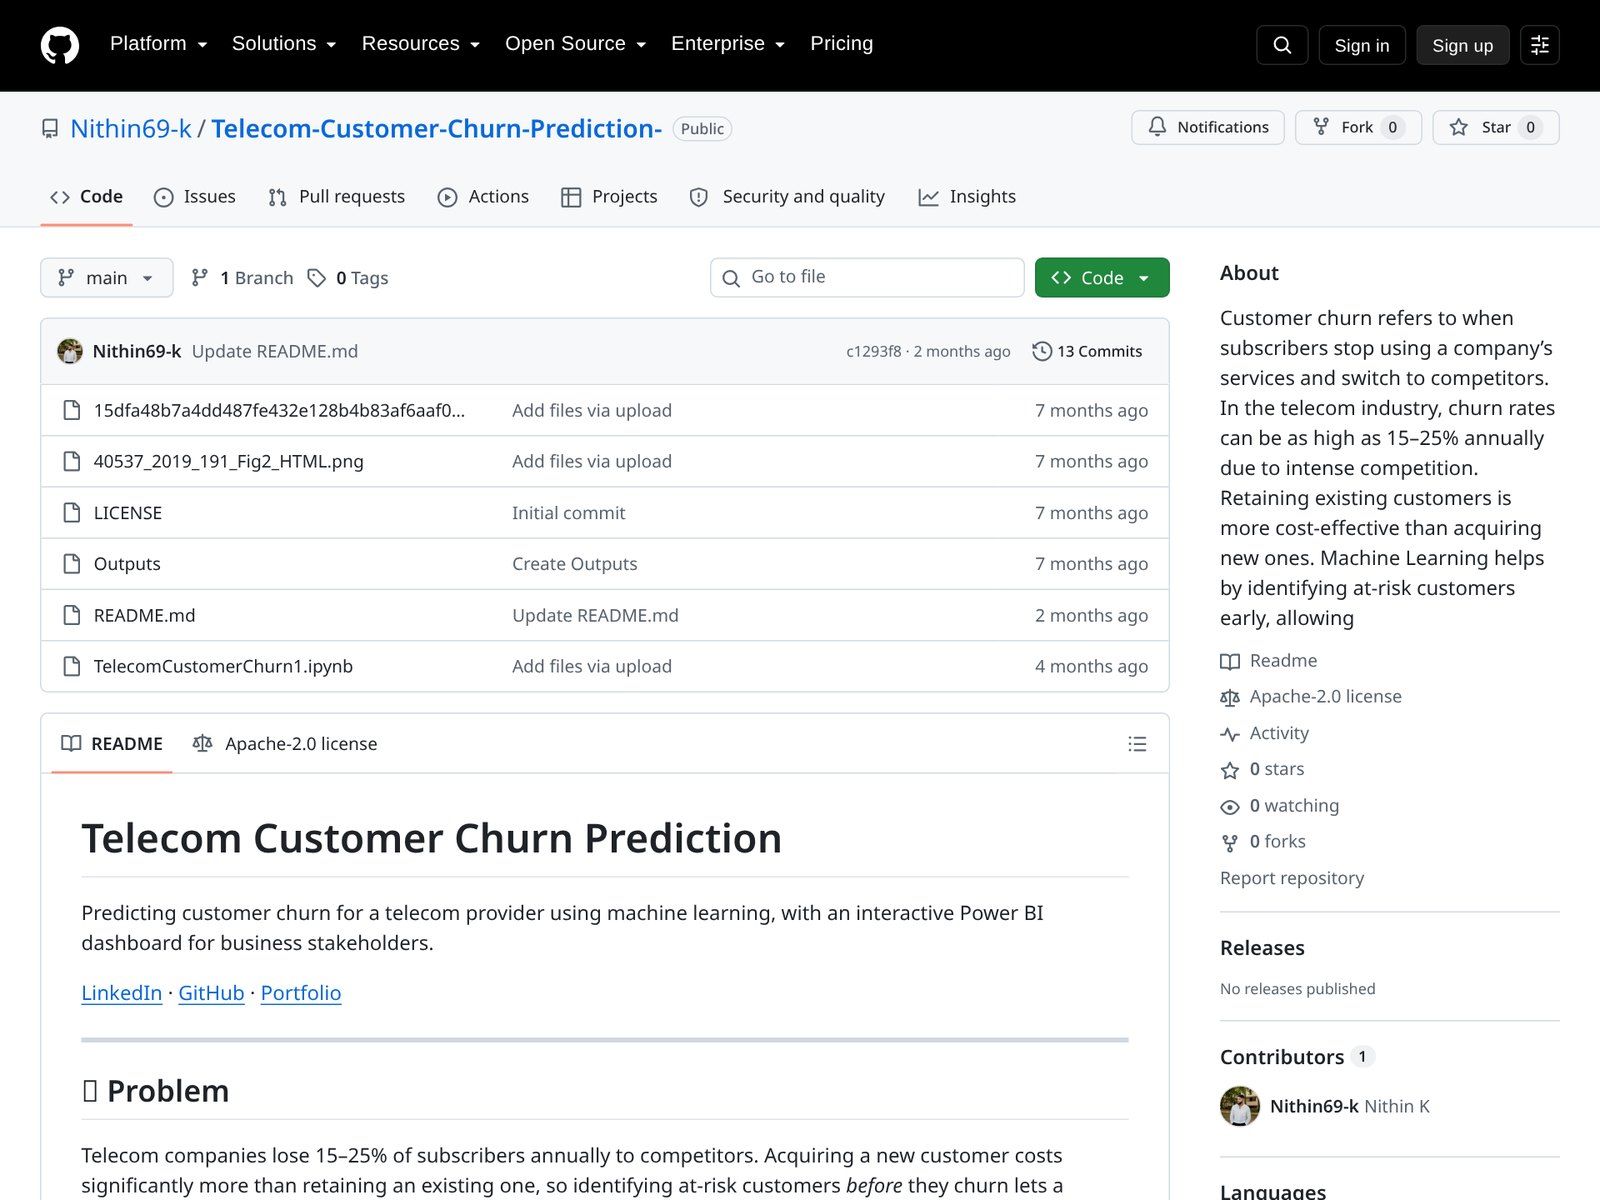Select the README tab
The image size is (1600, 1200).
(112, 744)
